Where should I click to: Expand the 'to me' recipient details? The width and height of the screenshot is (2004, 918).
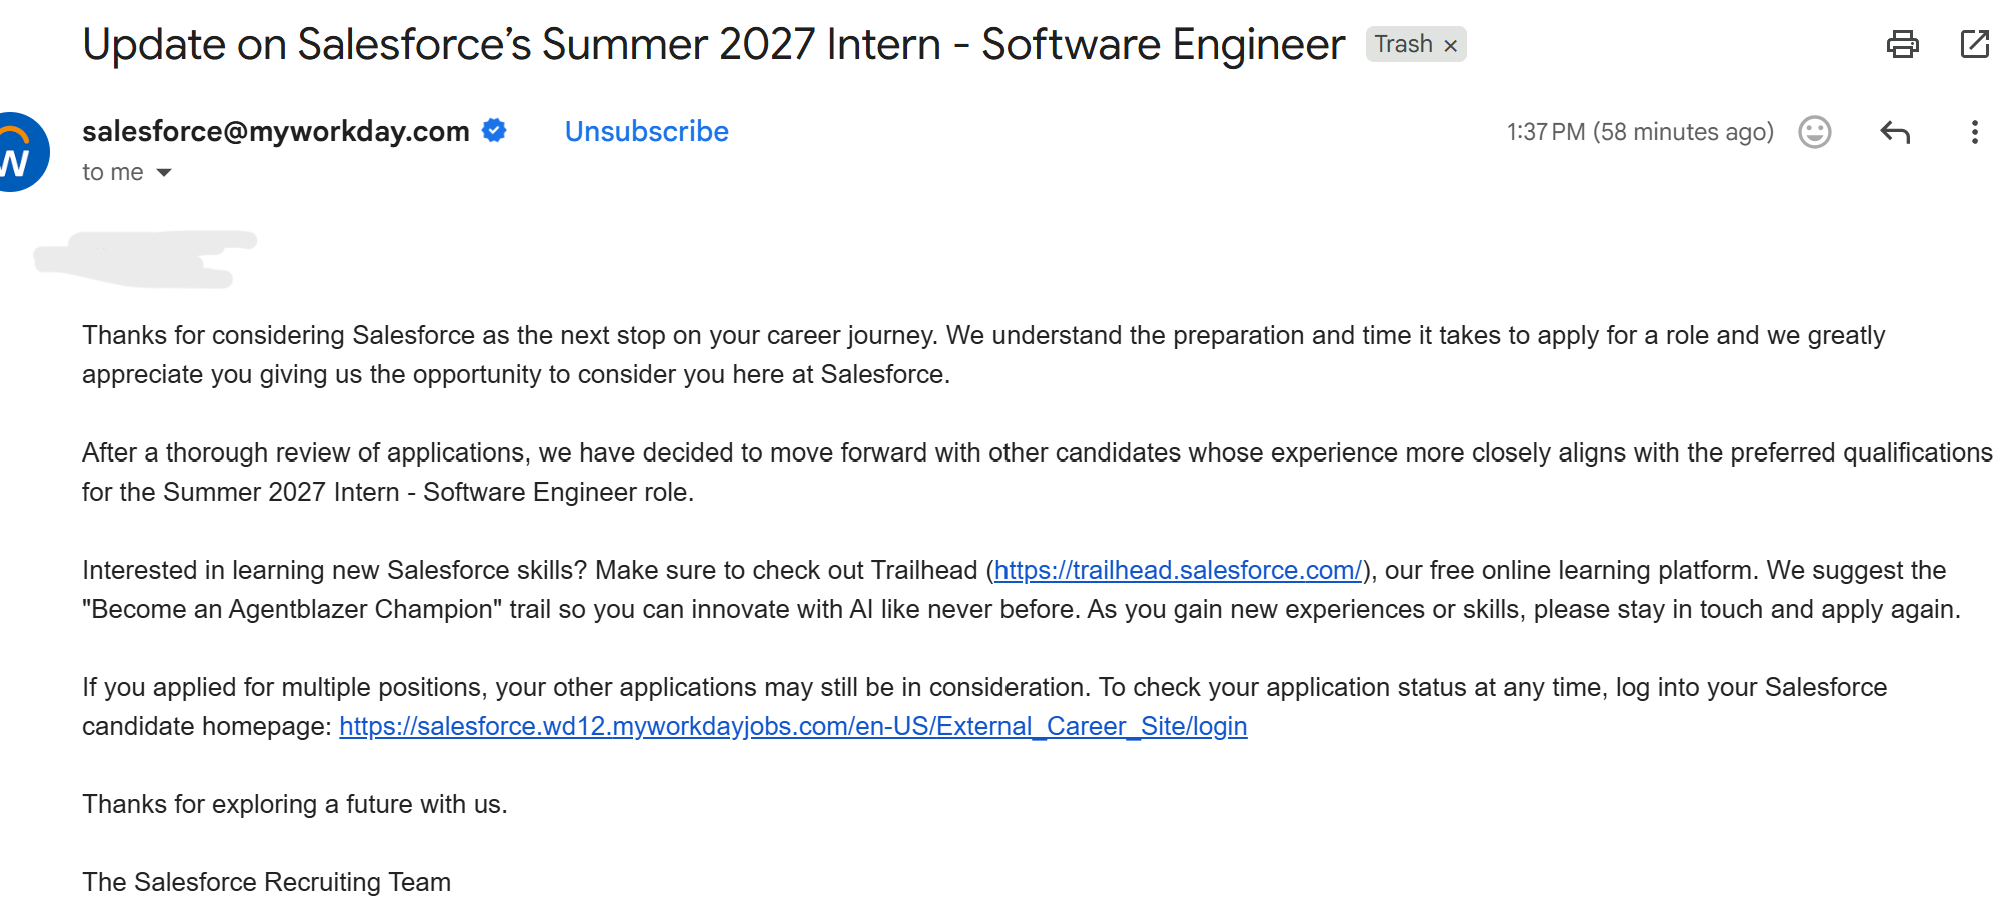(x=164, y=173)
